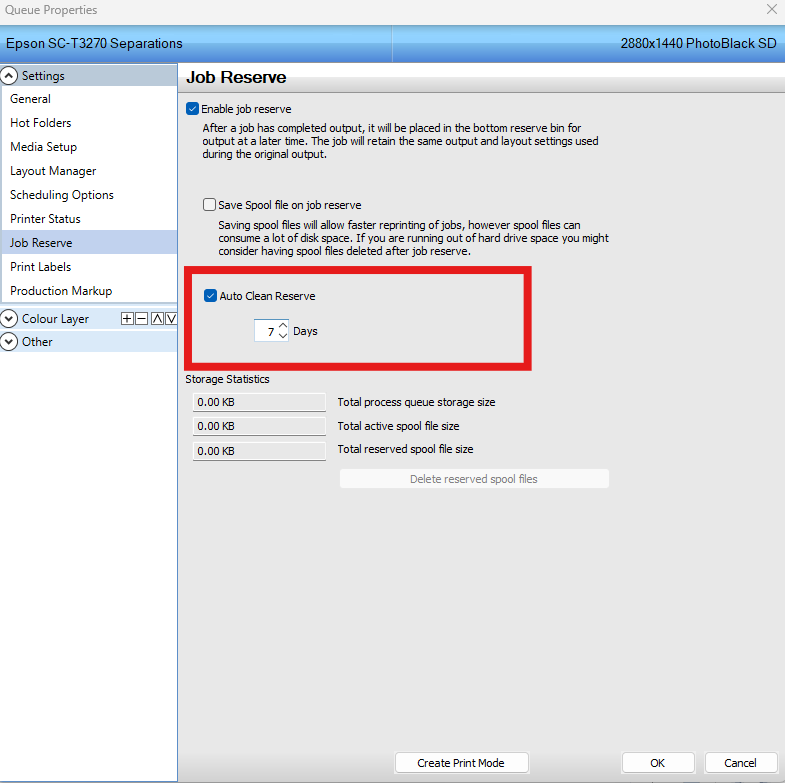785x783 pixels.
Task: Open Production Markup settings page
Action: 89,291
